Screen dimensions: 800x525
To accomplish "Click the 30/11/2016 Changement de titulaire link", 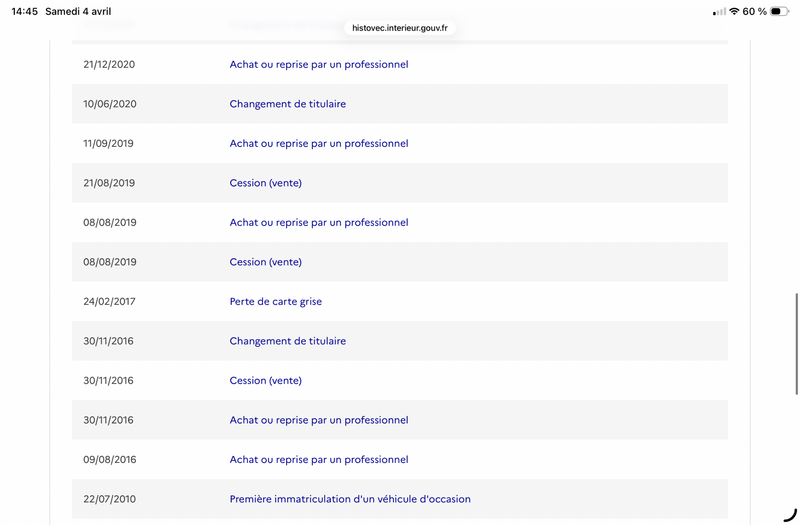I will [287, 341].
